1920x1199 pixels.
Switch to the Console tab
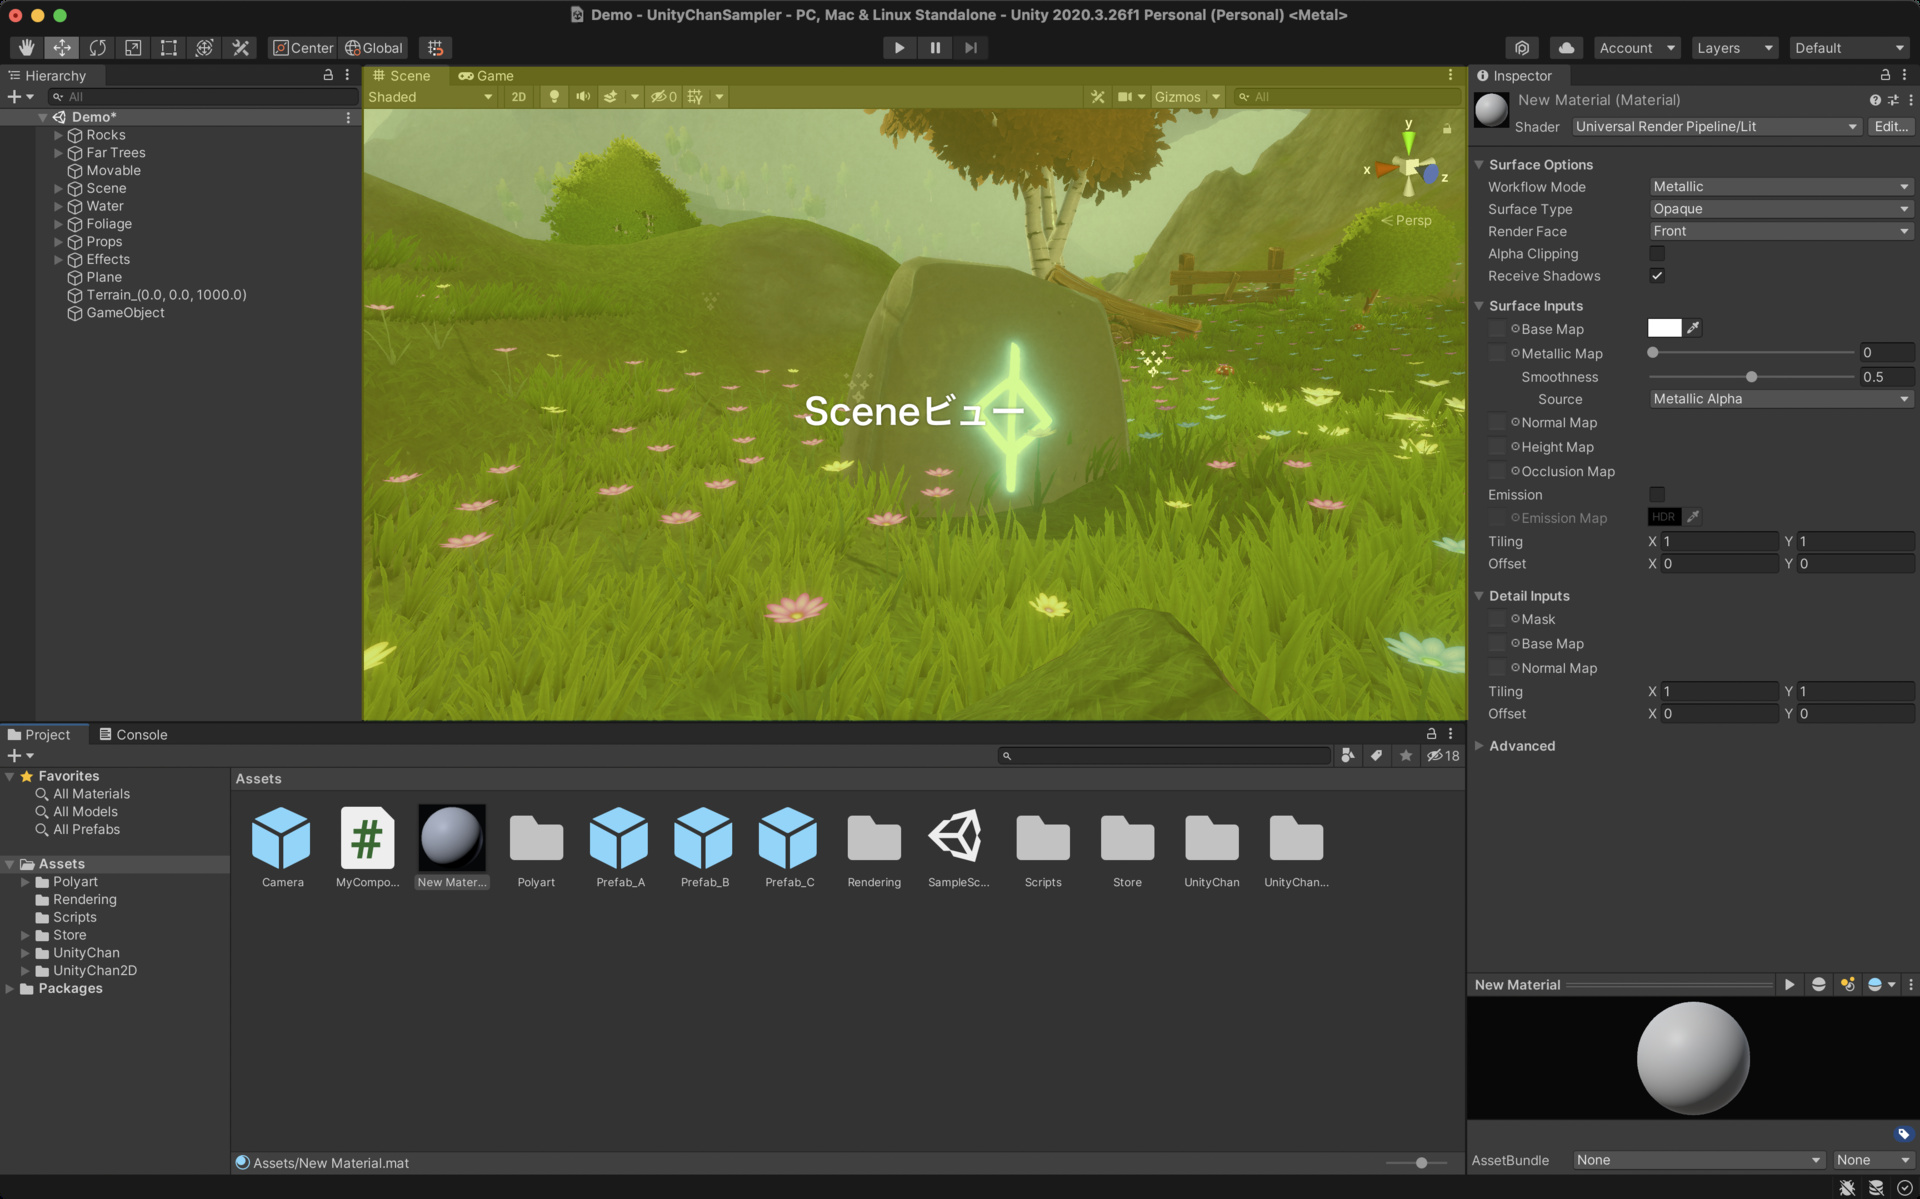(x=133, y=735)
